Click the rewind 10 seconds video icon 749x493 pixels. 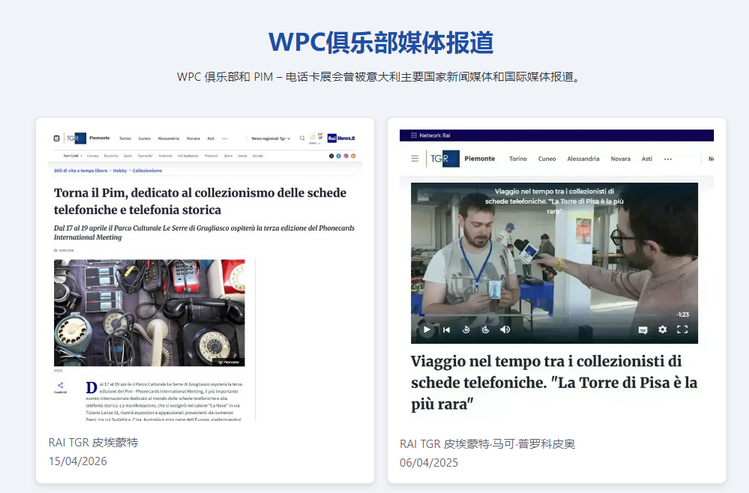466,330
